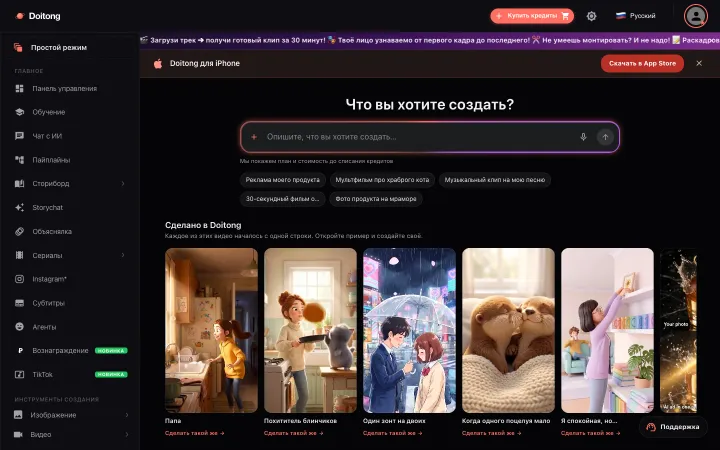Click Купить кредиты button
Viewport: 720px width, 450px height.
point(532,16)
